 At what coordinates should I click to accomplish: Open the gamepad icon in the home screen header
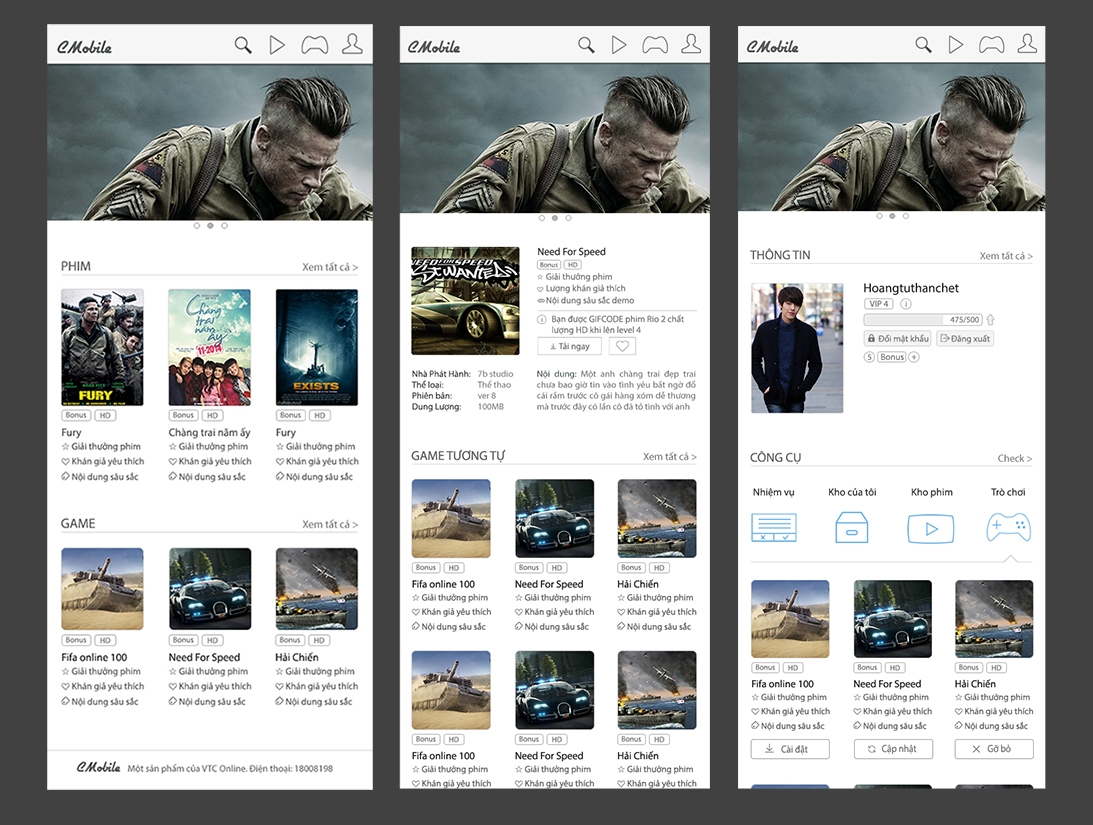[314, 45]
